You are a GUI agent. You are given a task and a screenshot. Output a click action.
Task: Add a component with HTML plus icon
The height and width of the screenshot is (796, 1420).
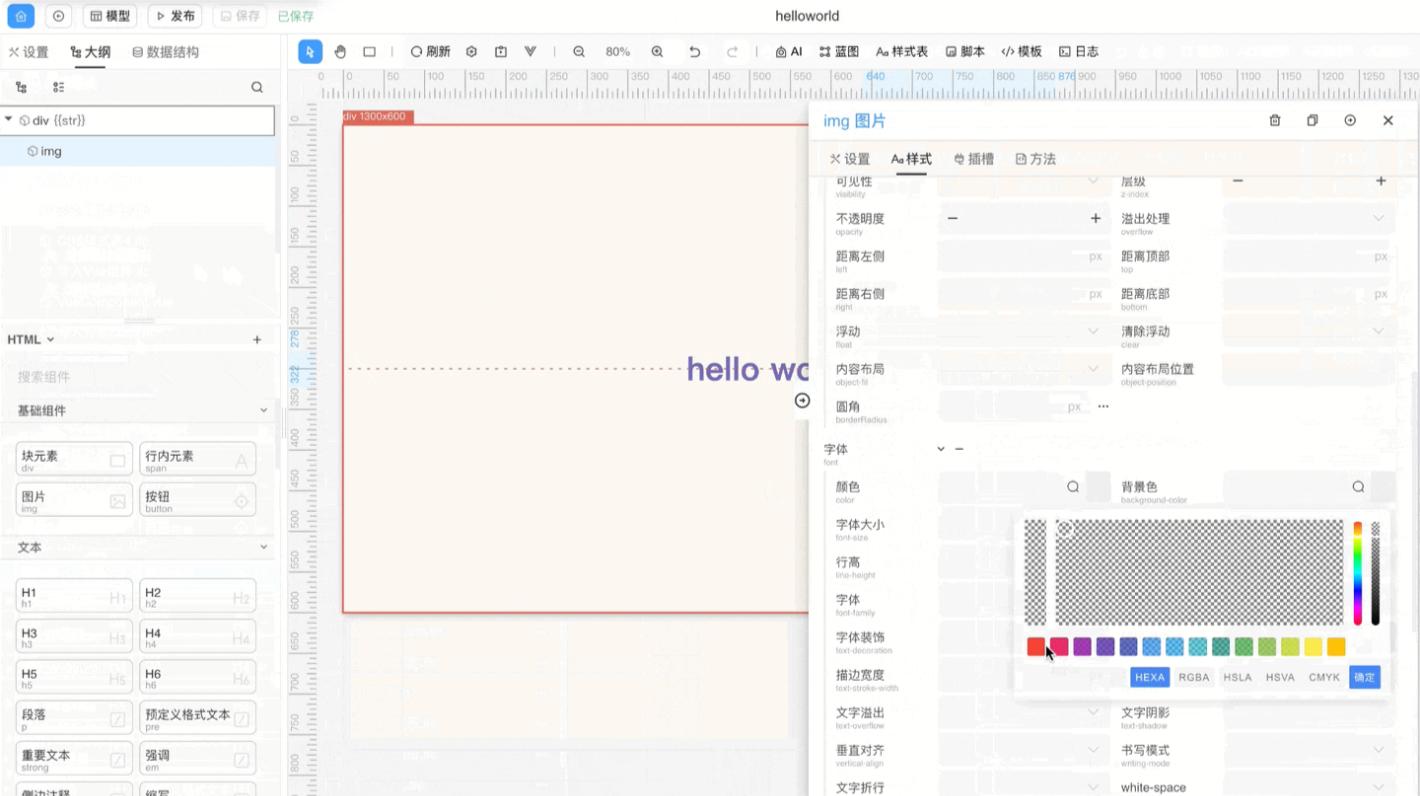(x=257, y=340)
